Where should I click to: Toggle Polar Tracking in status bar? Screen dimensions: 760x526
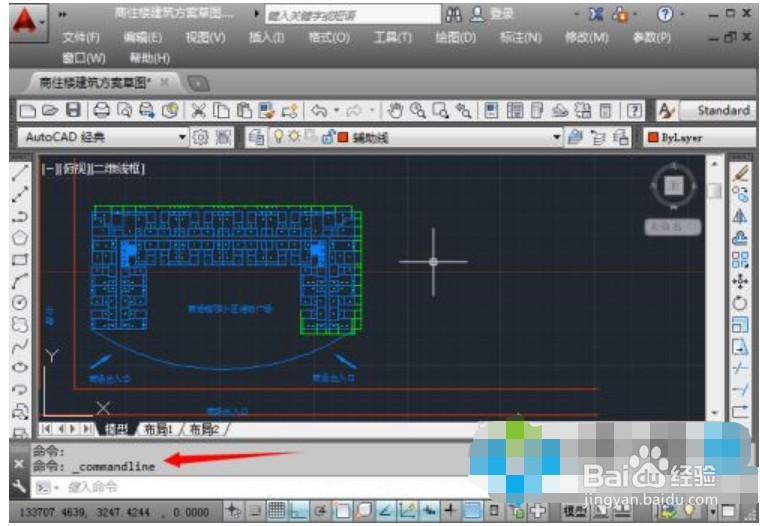coord(320,510)
